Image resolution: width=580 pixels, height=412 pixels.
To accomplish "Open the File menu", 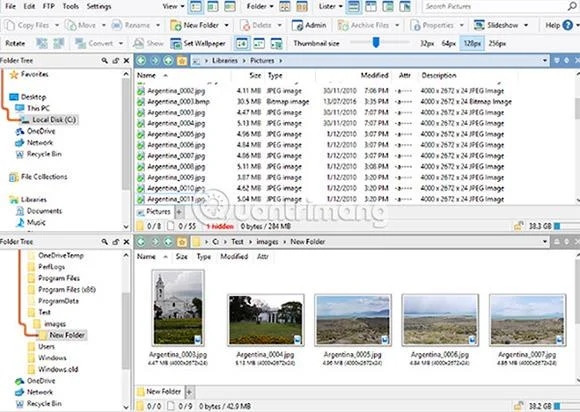I will click(11, 6).
